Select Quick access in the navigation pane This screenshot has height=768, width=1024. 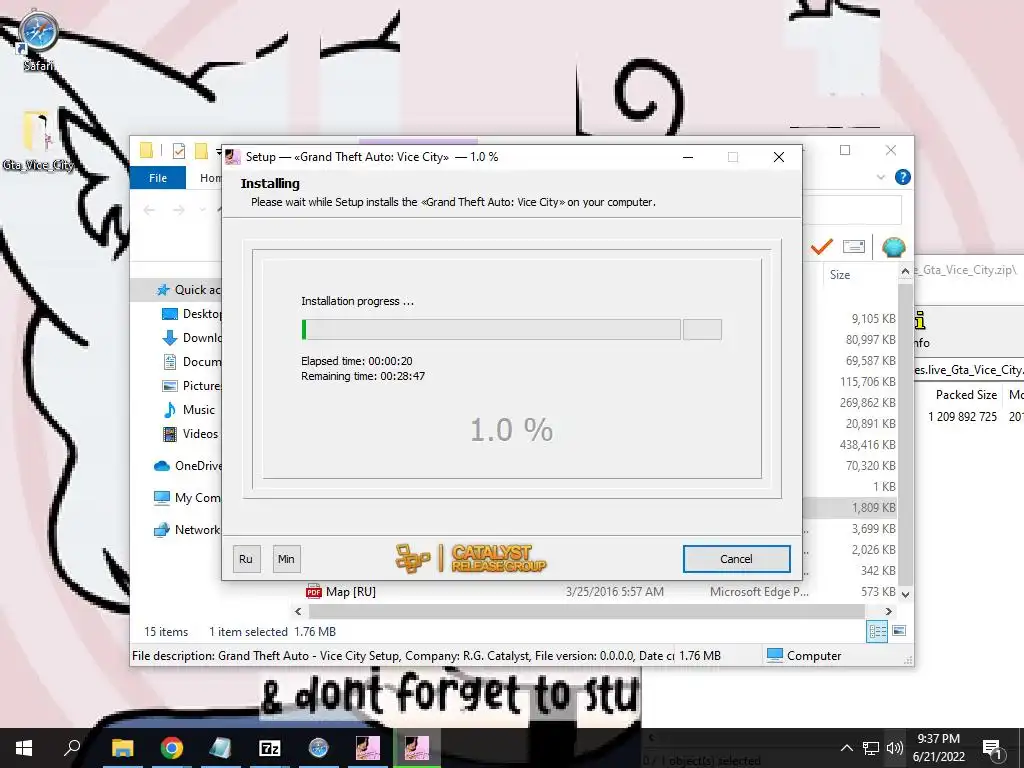click(189, 290)
